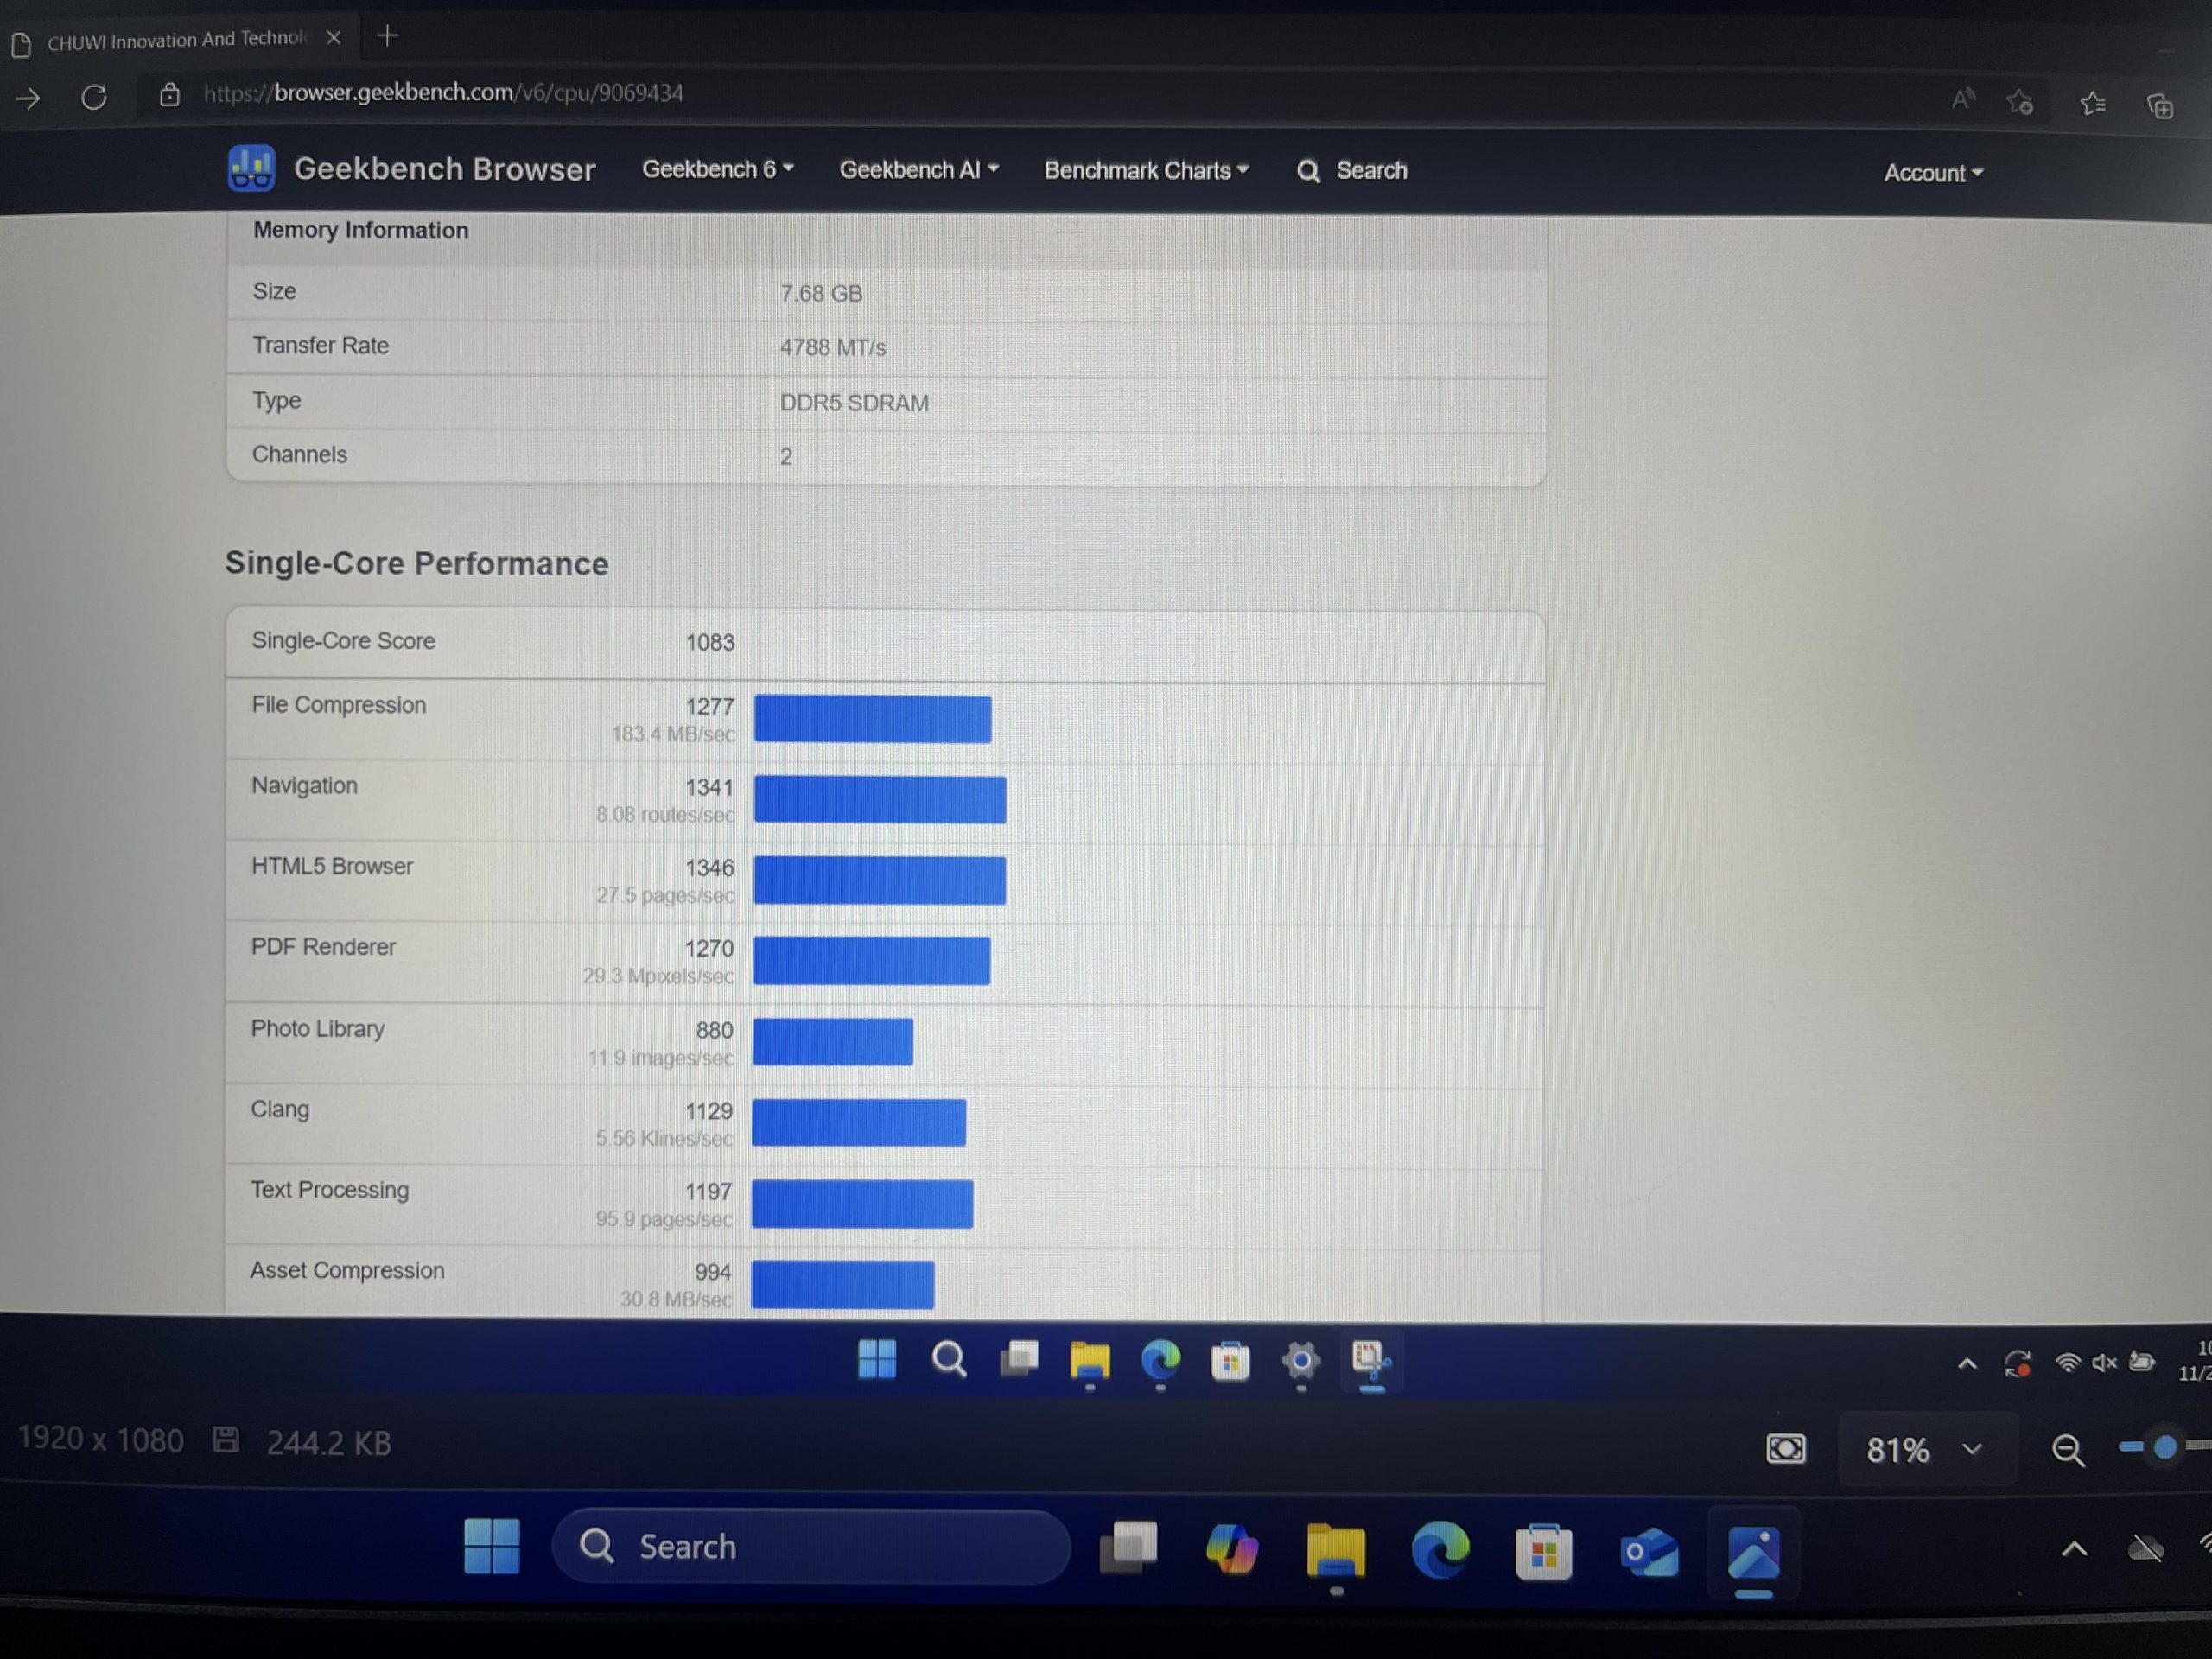Click the zoom slider handle
The image size is (2212, 1659).
click(x=2165, y=1446)
